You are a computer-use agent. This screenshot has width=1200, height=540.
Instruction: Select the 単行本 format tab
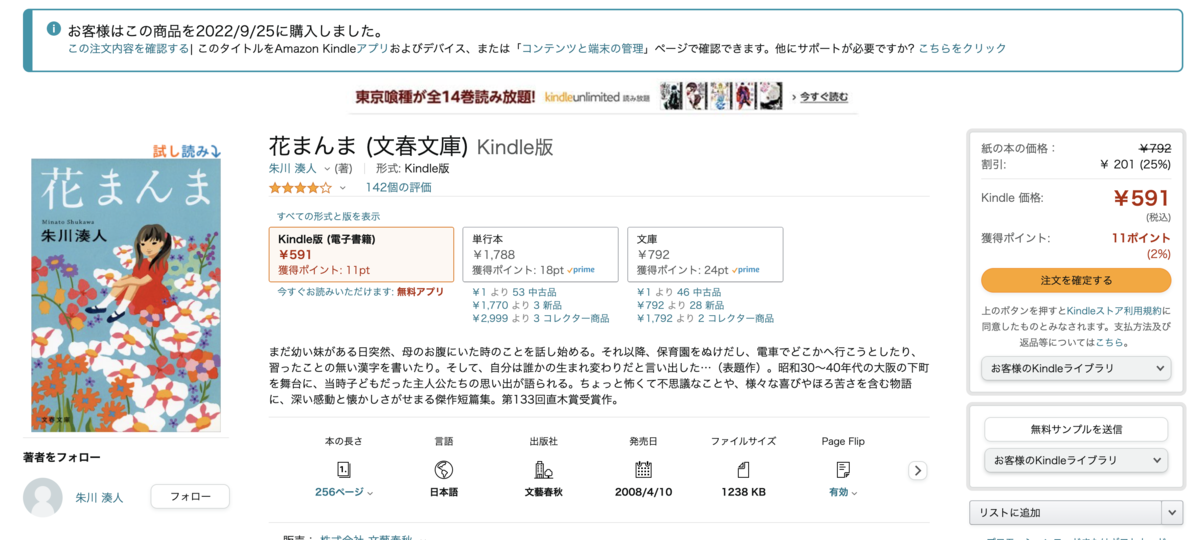coord(540,254)
